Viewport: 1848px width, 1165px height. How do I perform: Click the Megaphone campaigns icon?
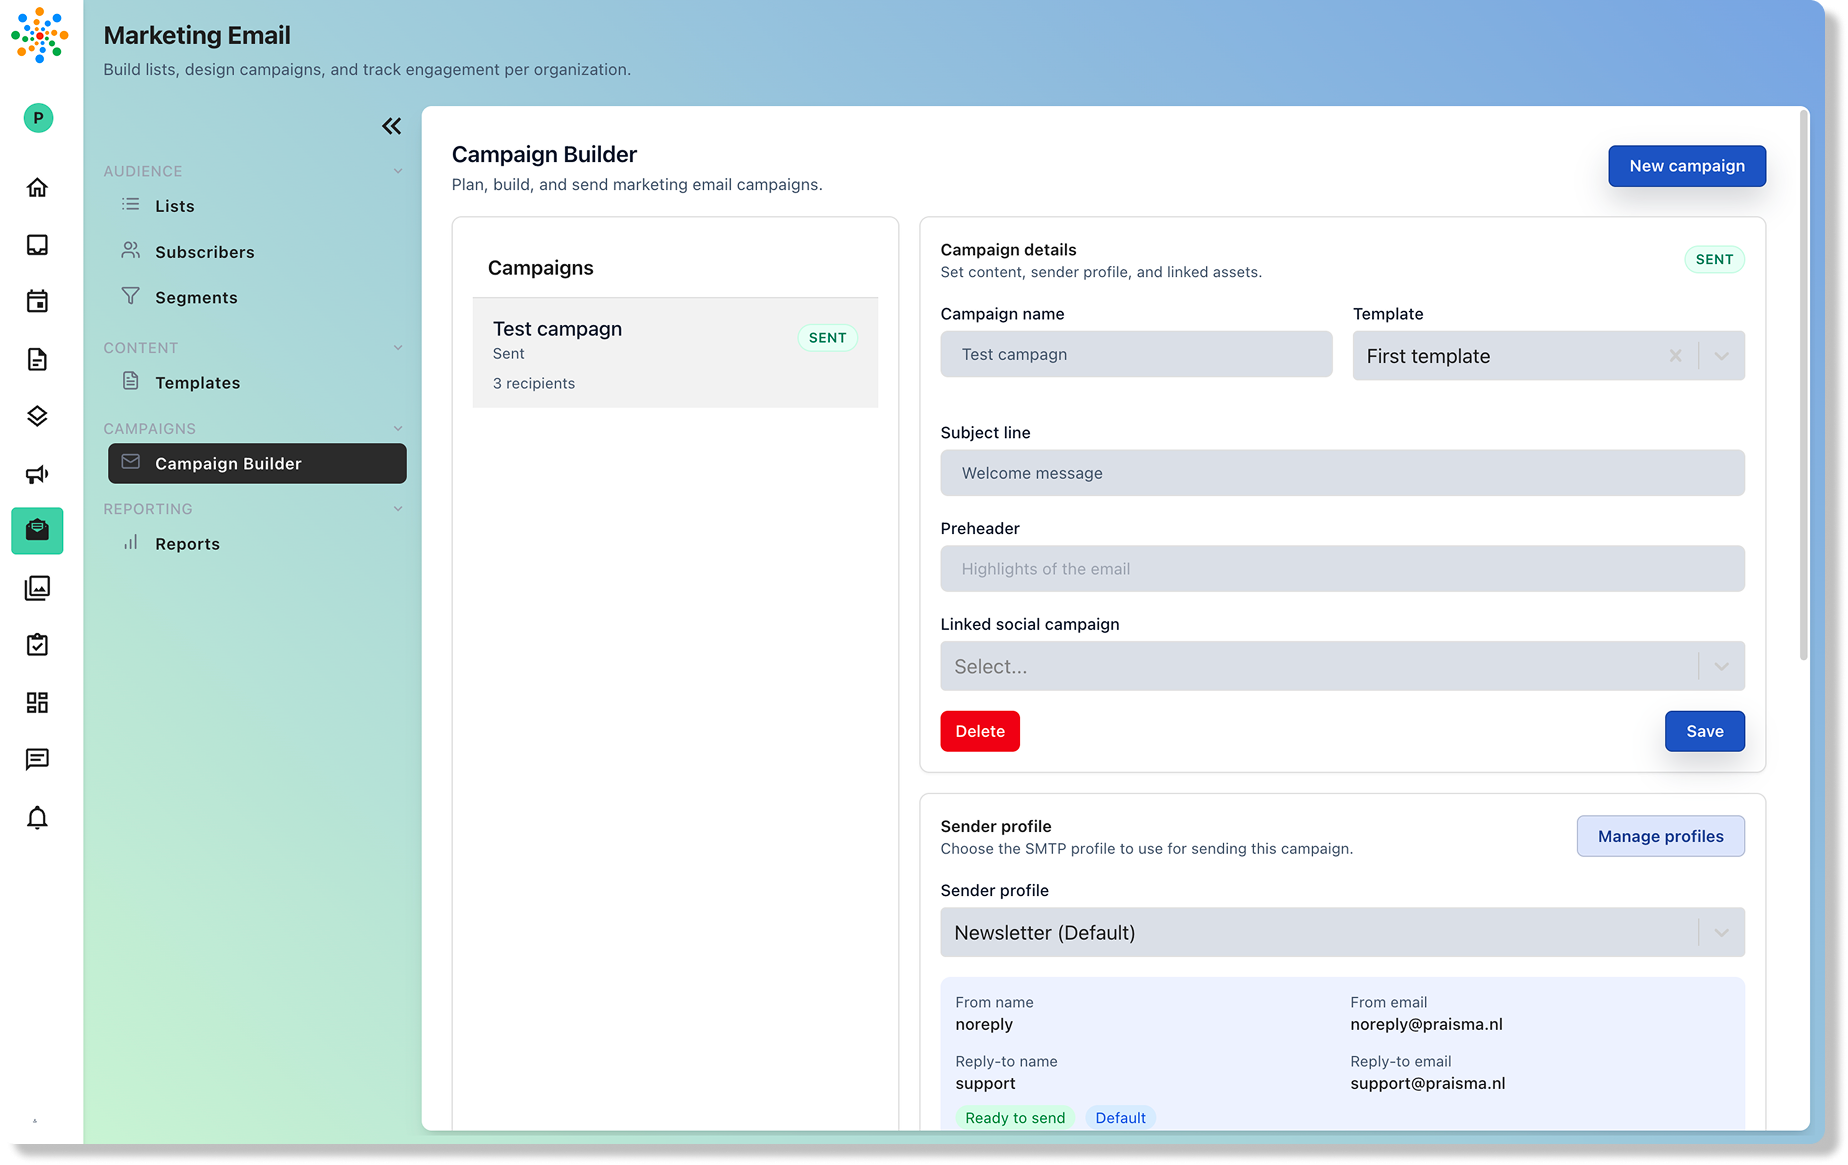[37, 474]
